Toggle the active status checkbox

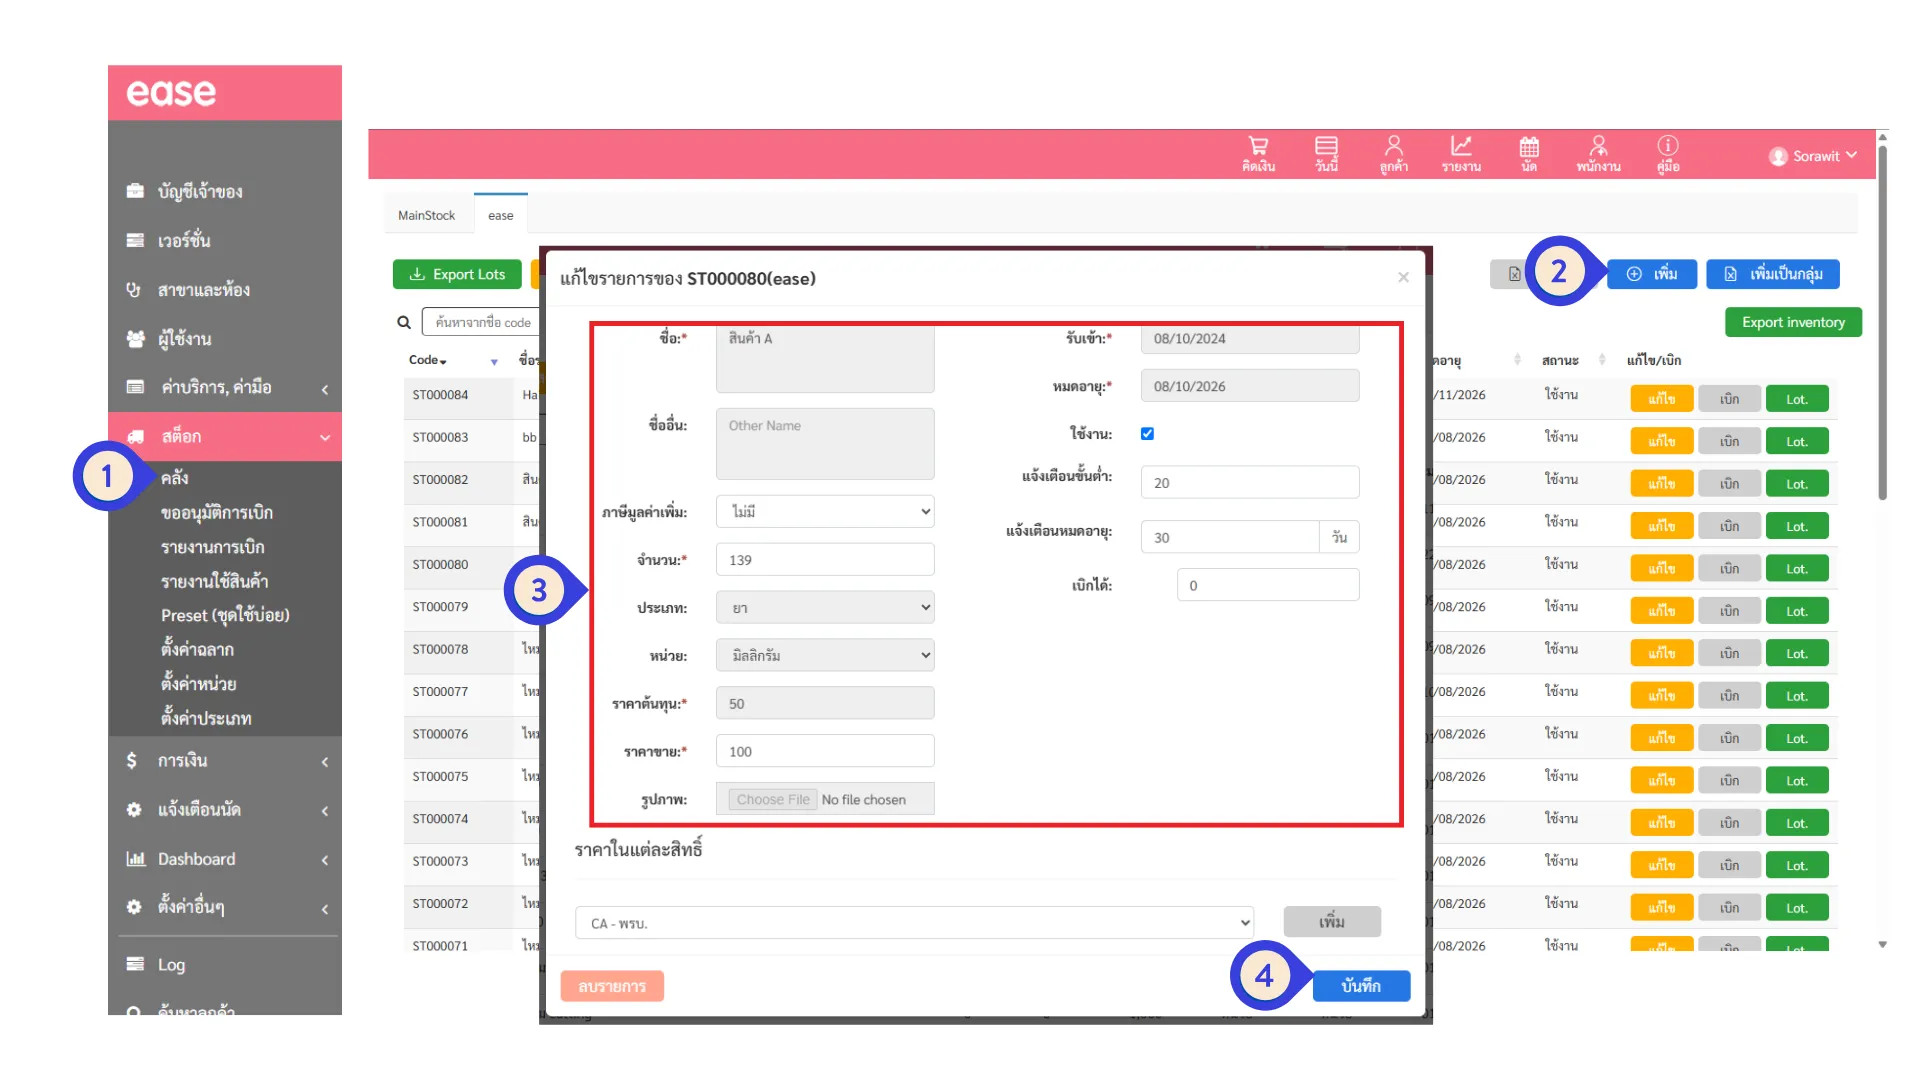(1147, 434)
